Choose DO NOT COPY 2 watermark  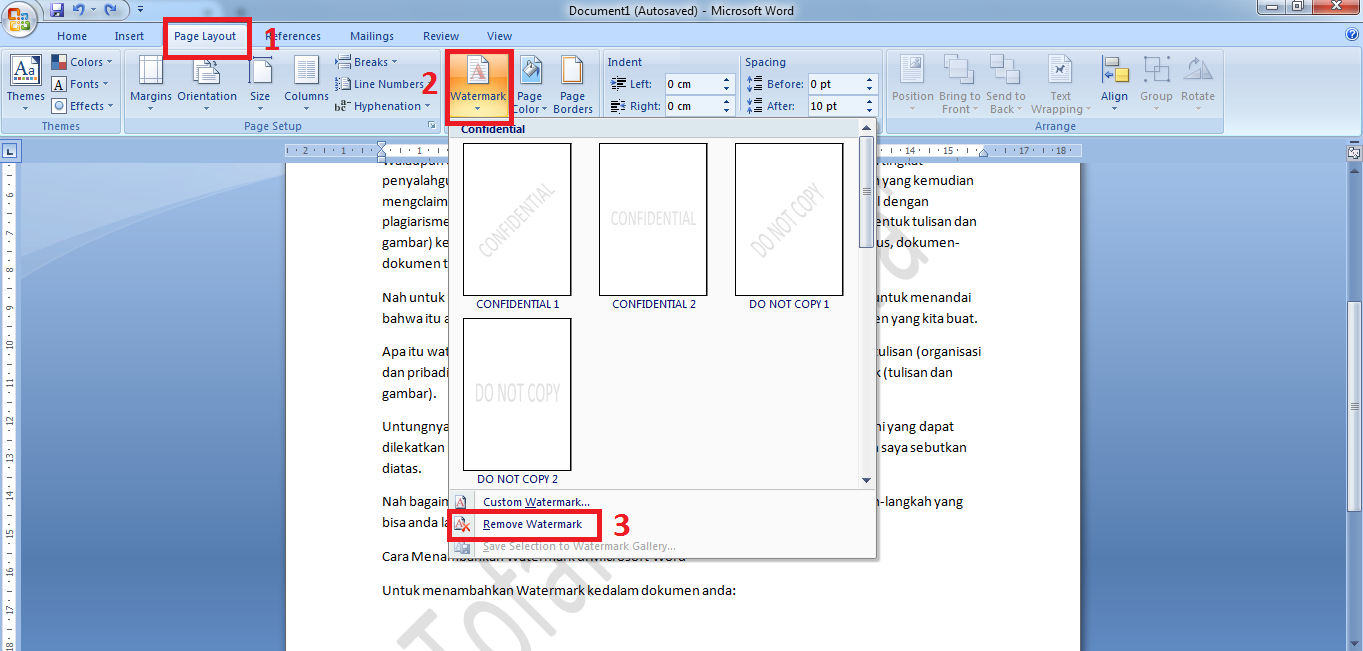[517, 394]
